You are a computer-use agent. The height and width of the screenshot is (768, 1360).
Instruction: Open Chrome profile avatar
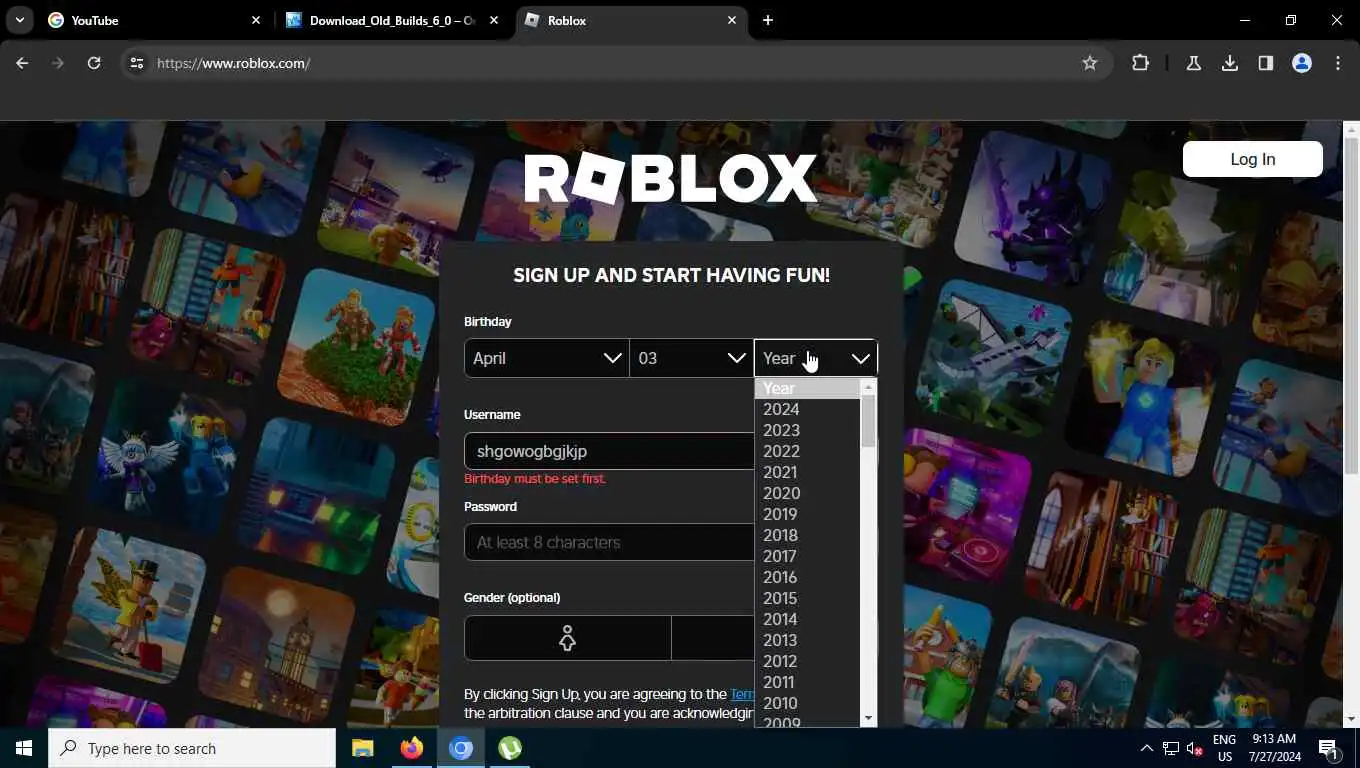point(1302,63)
